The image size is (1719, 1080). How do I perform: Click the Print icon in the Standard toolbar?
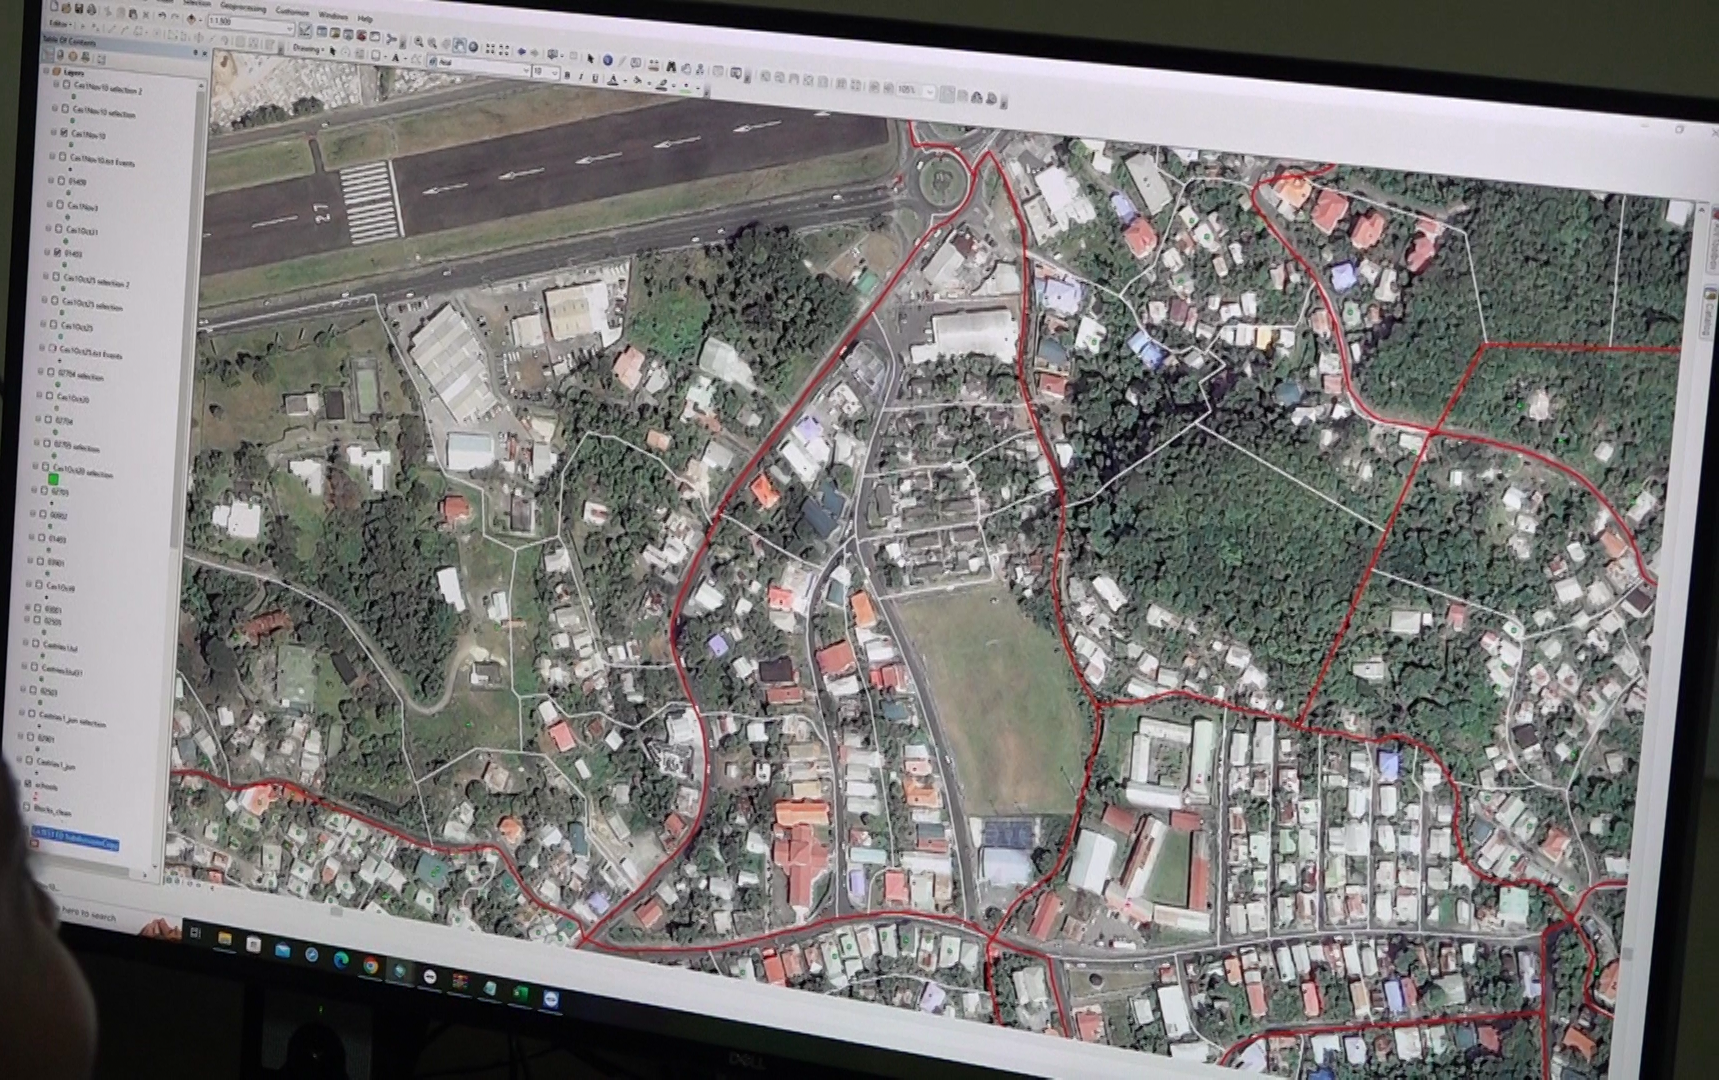91,10
